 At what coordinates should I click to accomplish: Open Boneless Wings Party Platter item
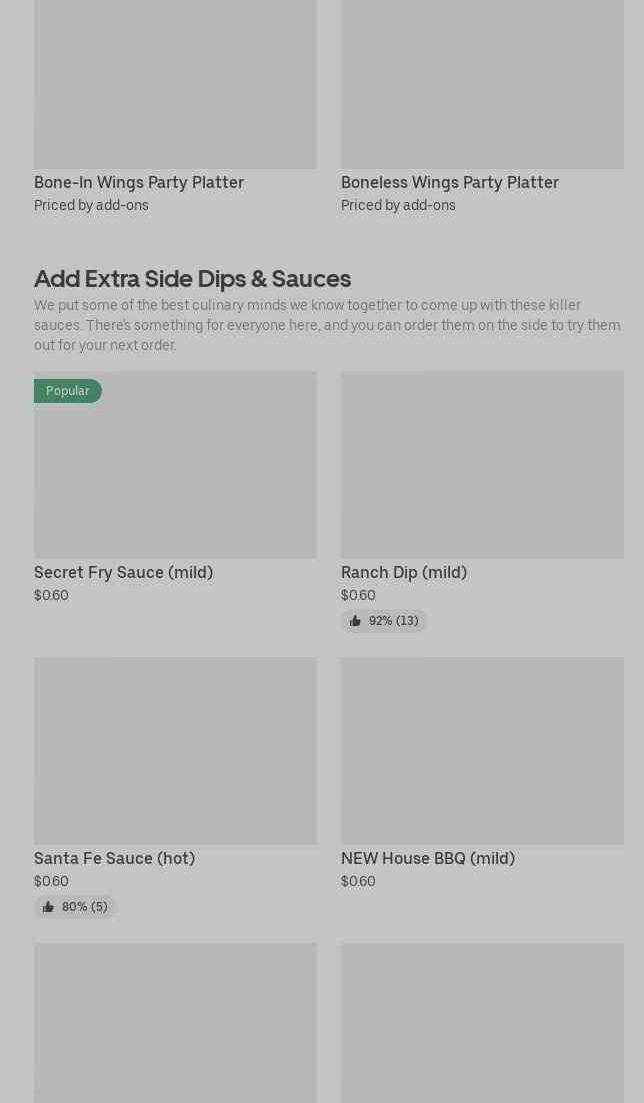point(450,182)
